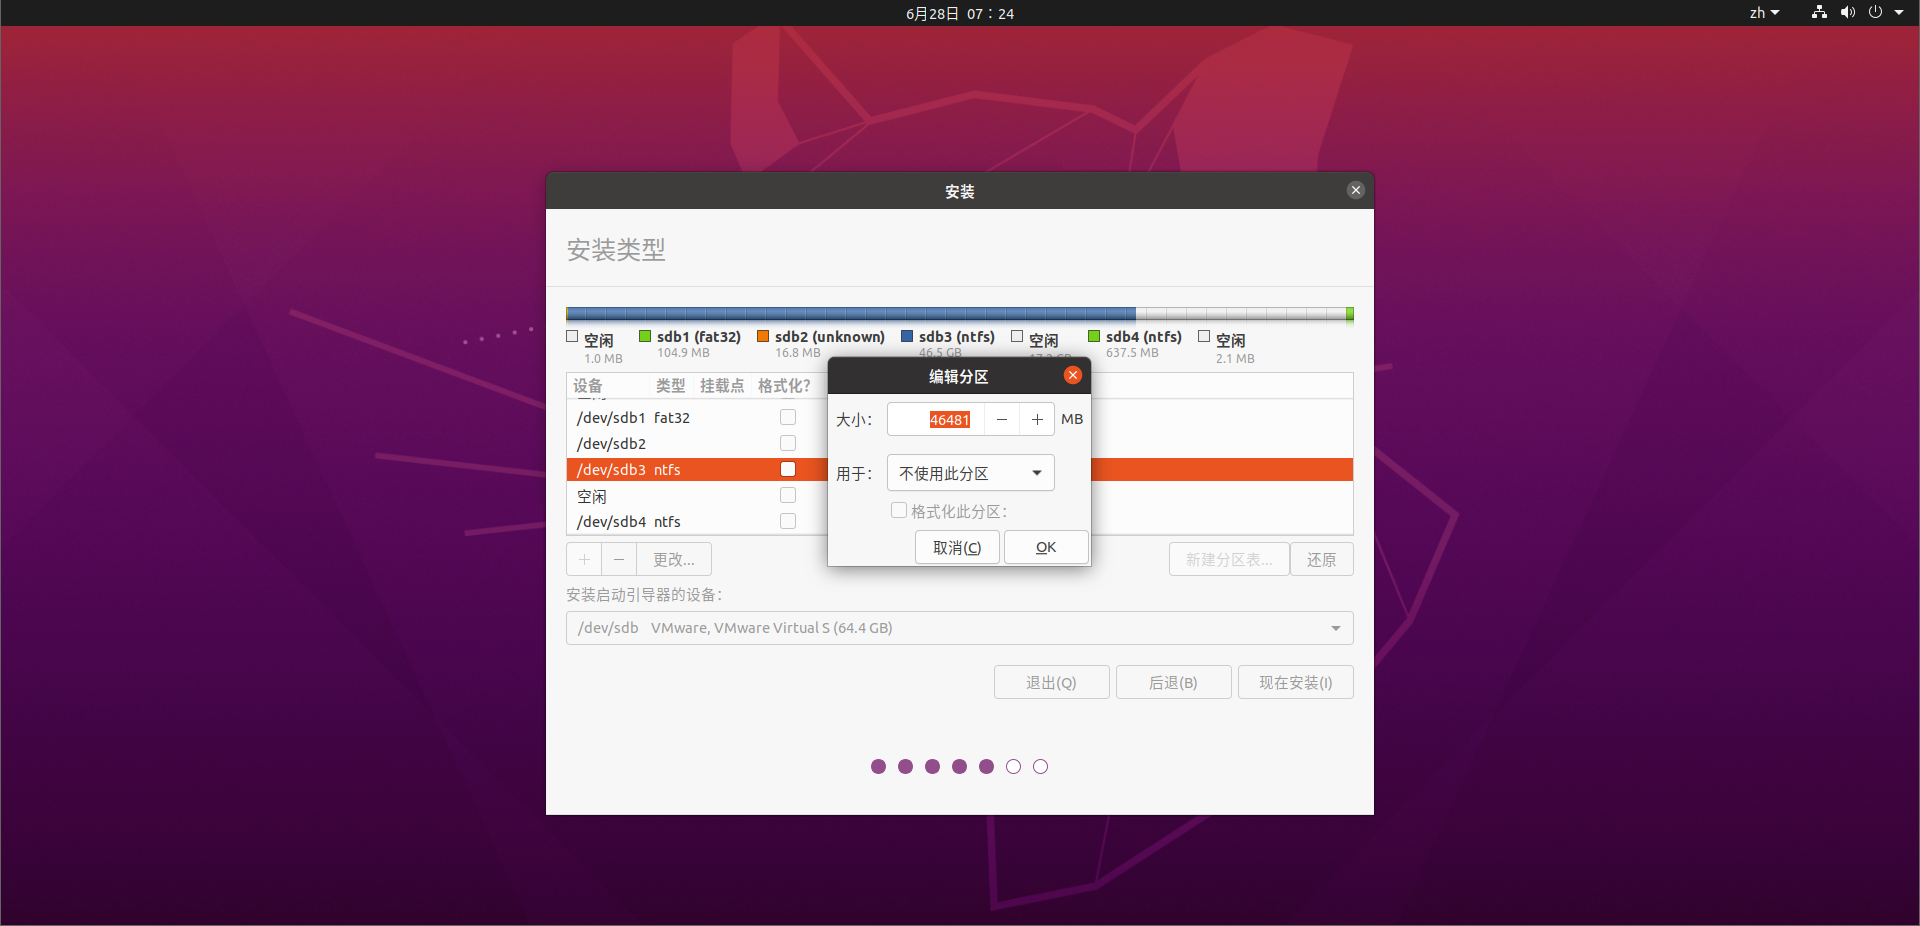Open the boot loader device dropdown /dev/sdb
The height and width of the screenshot is (926, 1920).
(959, 628)
